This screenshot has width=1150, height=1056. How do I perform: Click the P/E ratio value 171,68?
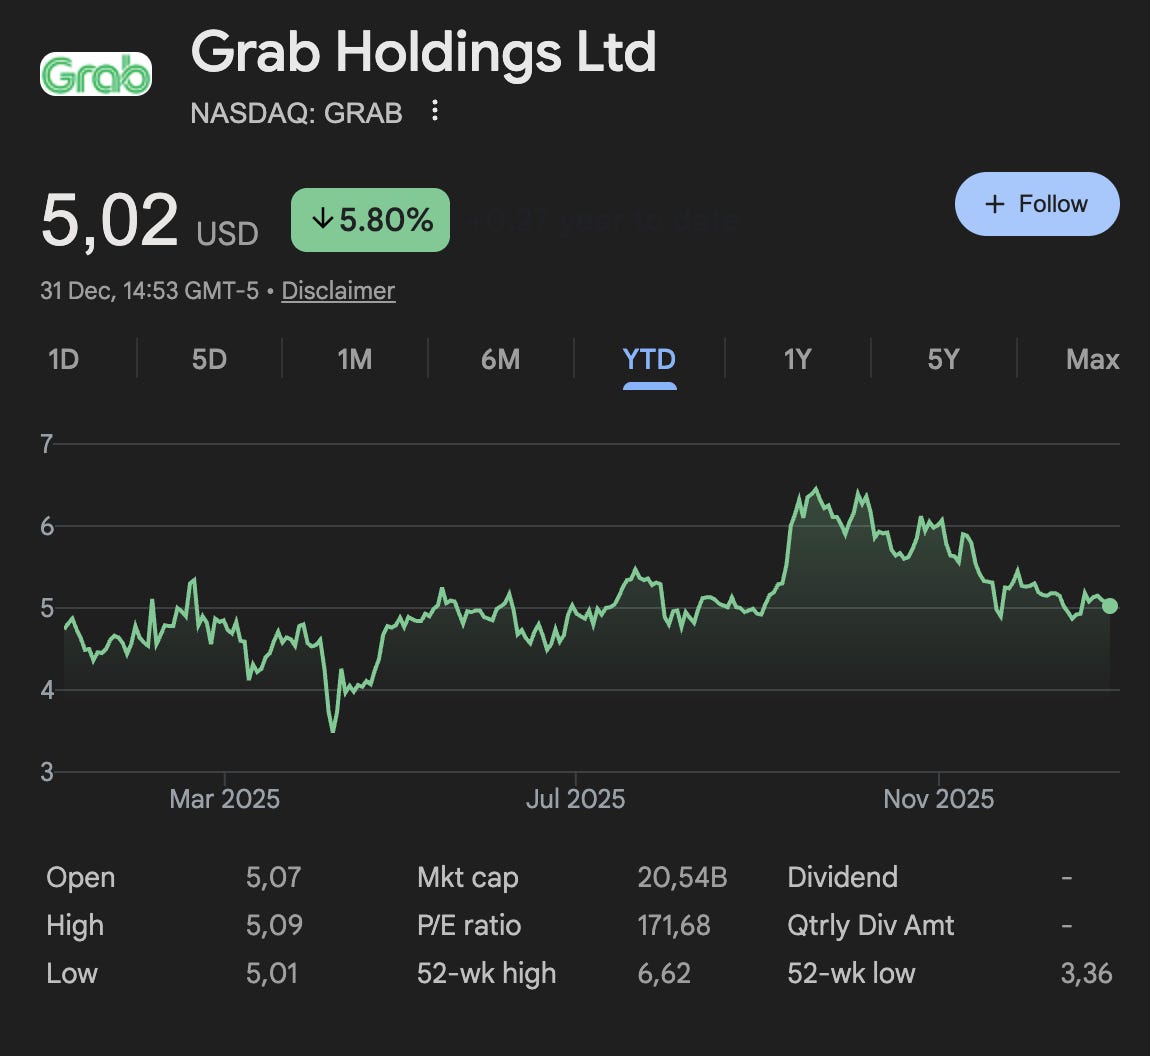click(x=674, y=925)
